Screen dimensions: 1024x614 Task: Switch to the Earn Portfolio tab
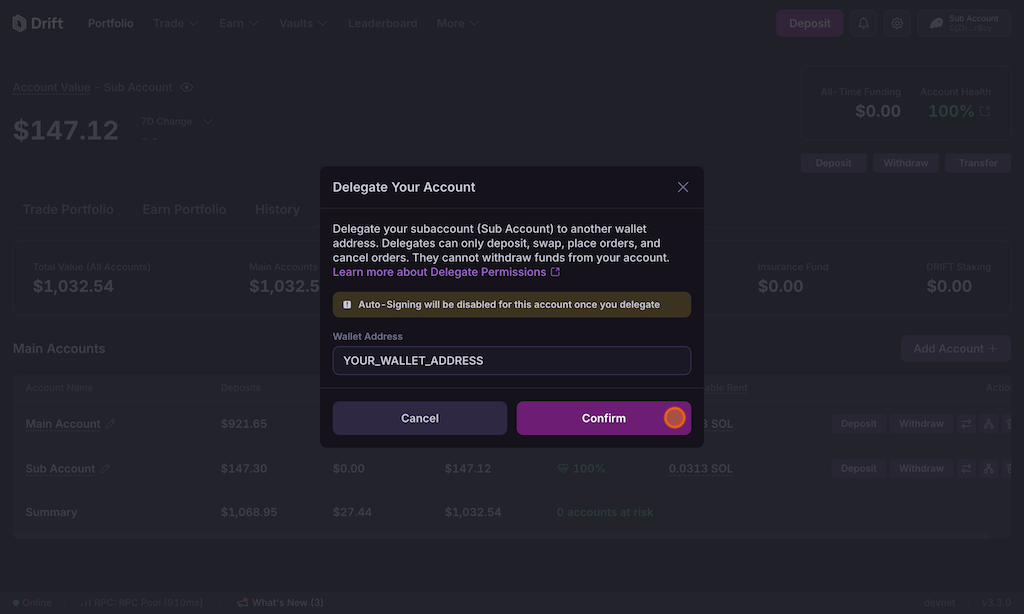tap(184, 209)
